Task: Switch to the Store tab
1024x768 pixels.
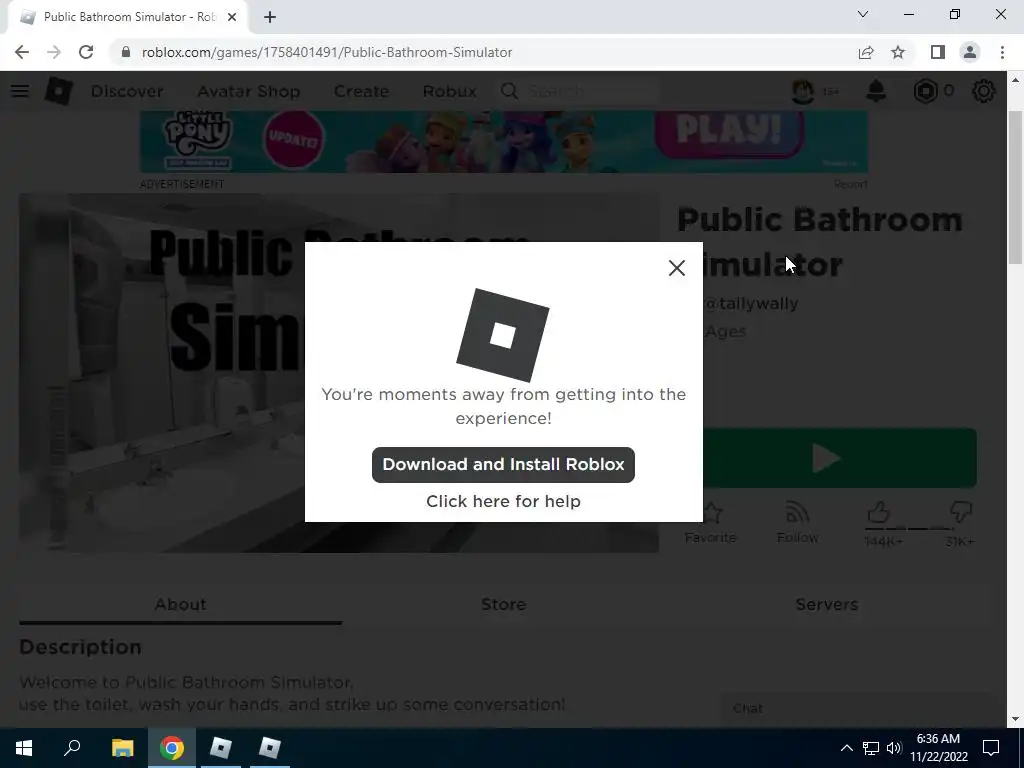Action: click(504, 605)
